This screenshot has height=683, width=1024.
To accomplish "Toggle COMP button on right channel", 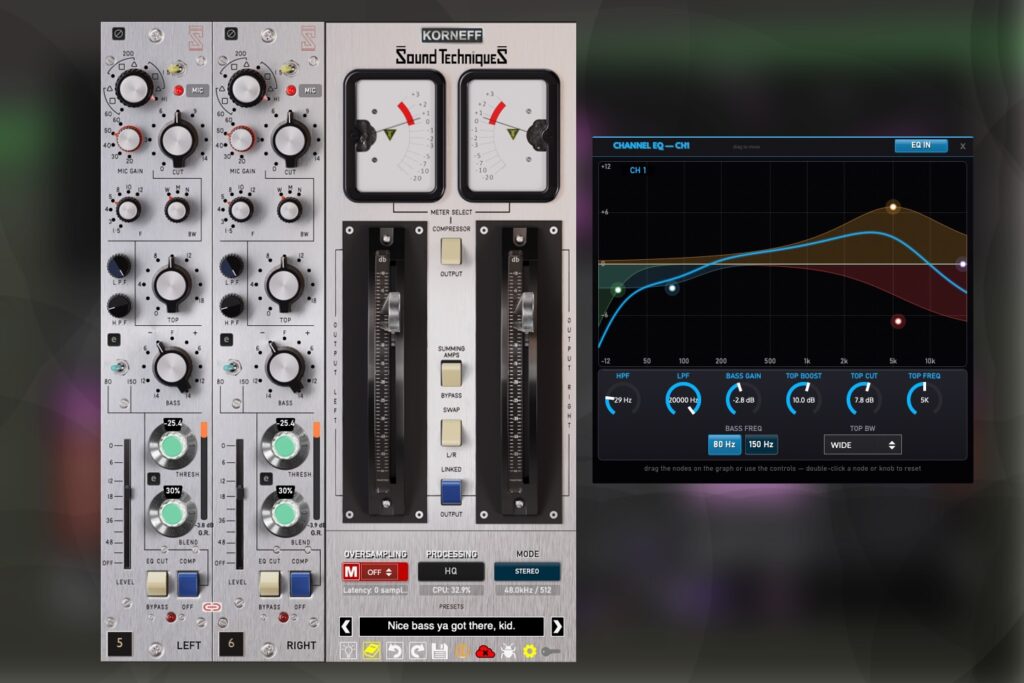I will [300, 584].
